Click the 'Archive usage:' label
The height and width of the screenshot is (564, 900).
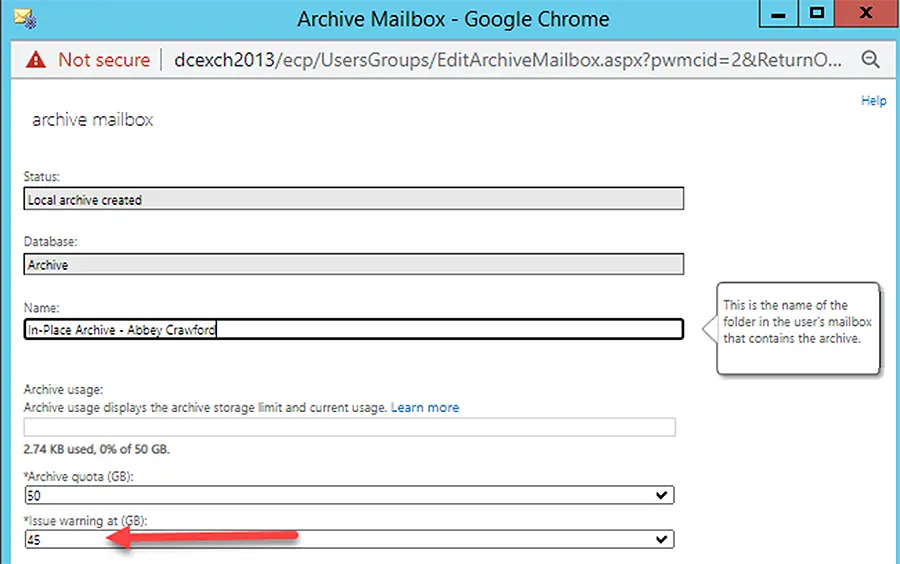[x=63, y=390]
